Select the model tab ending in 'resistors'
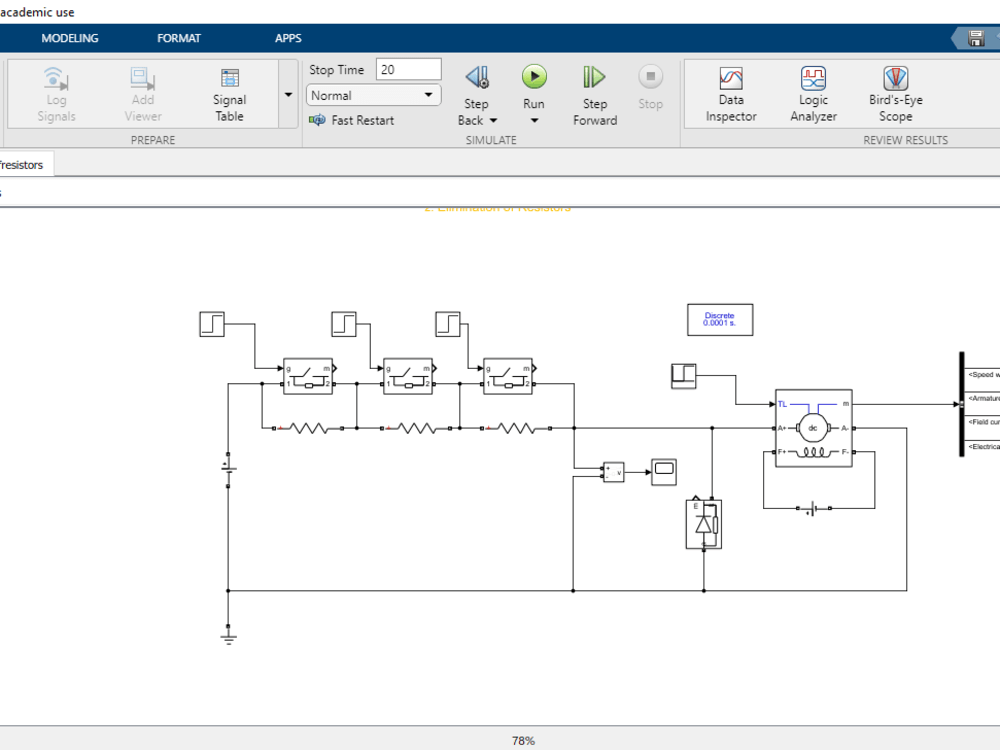1000x750 pixels. tap(26, 165)
